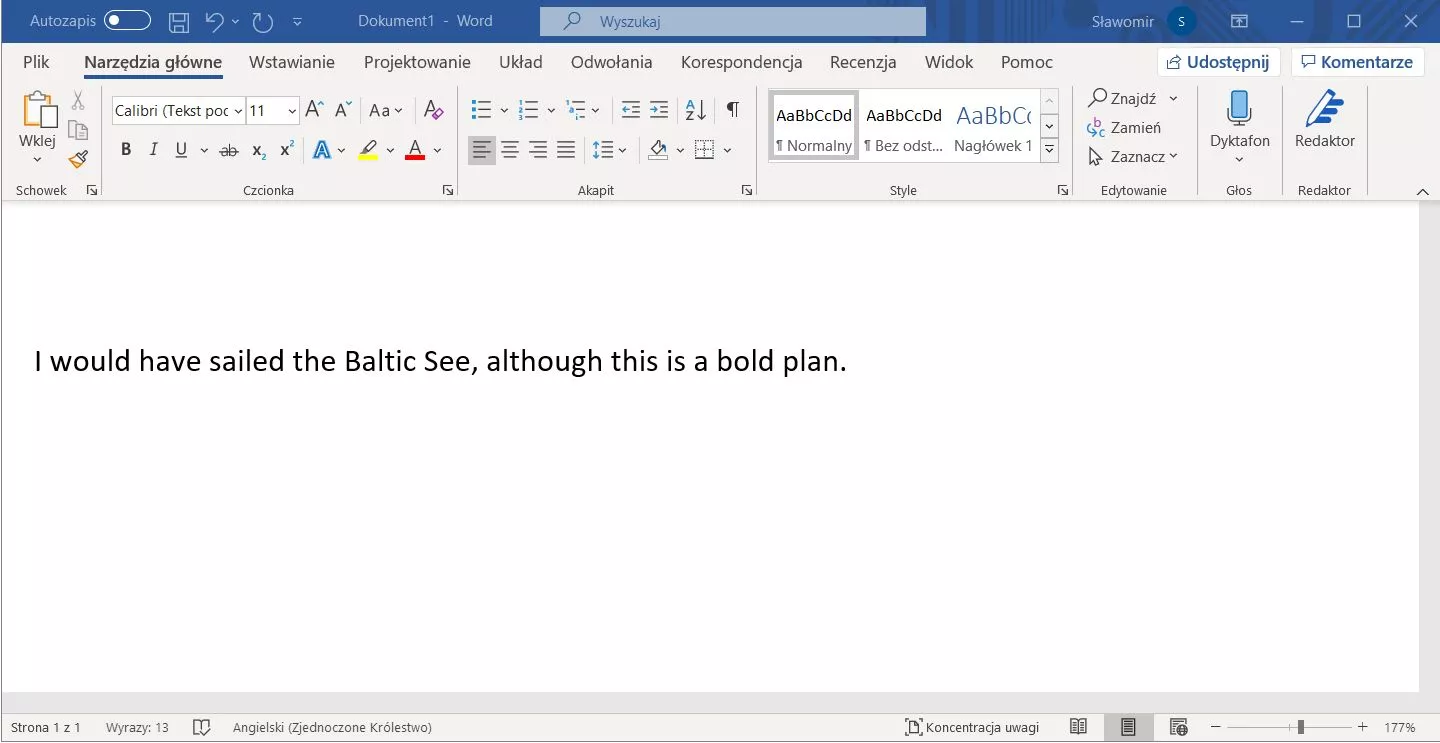Toggle Superscript formatting

pyautogui.click(x=286, y=149)
